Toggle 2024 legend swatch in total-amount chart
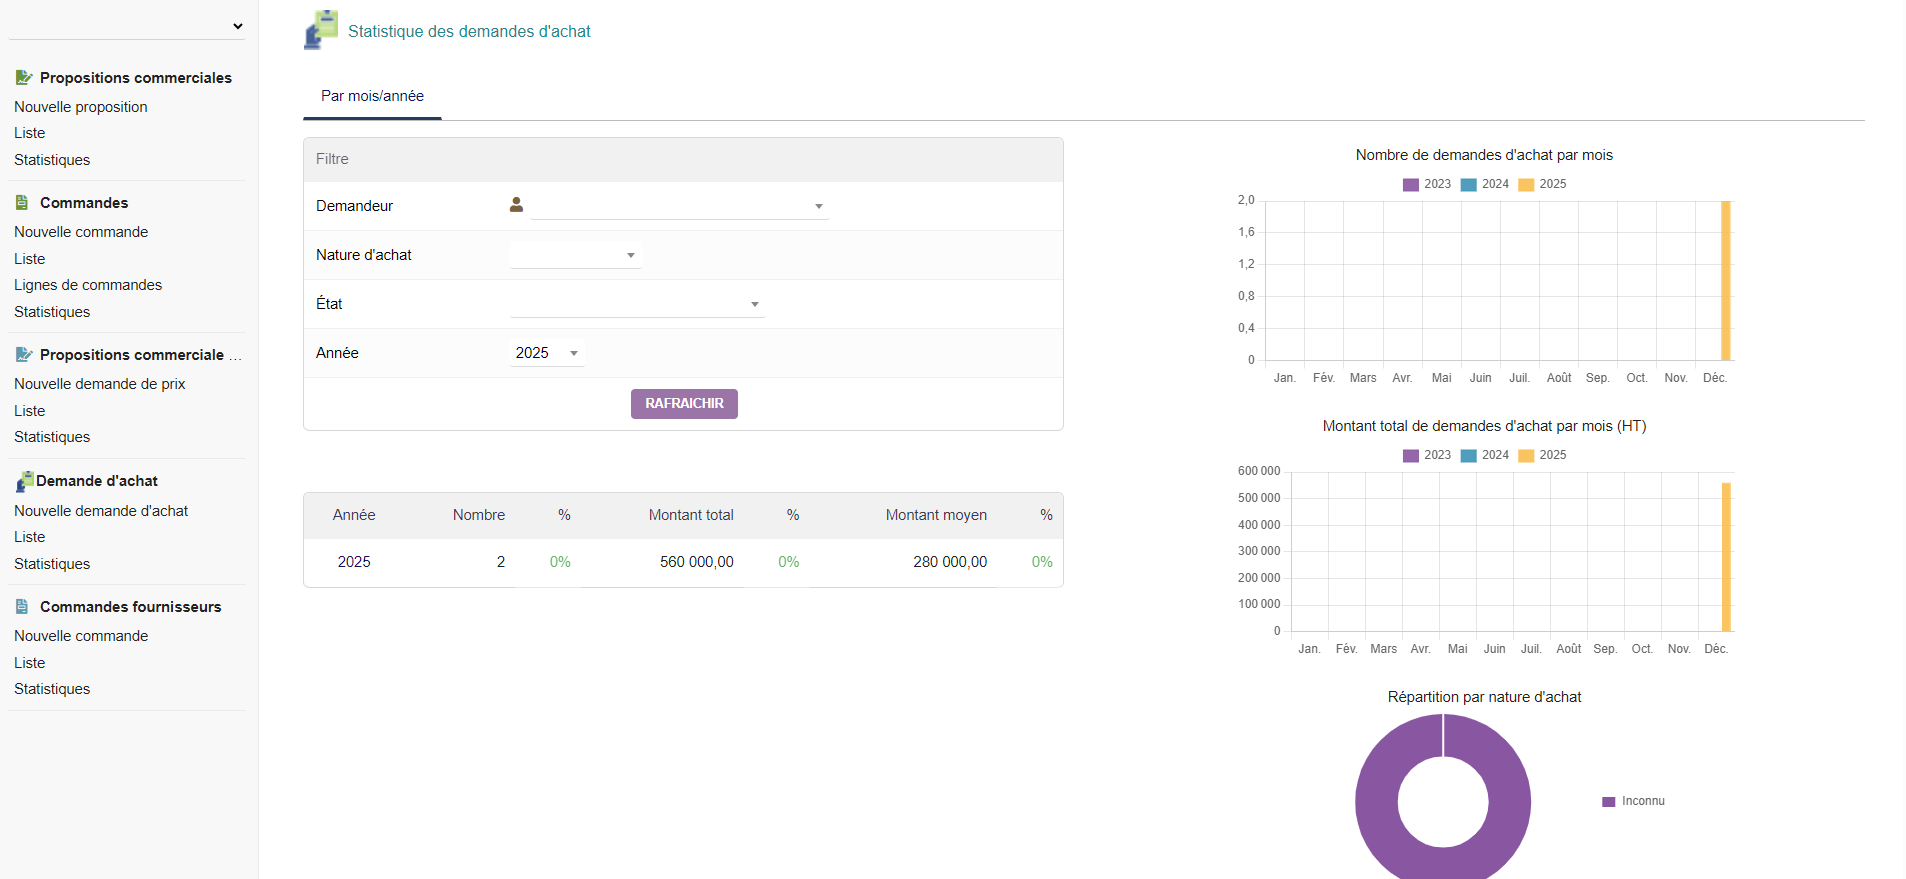This screenshot has height=879, width=1906. pos(1469,455)
